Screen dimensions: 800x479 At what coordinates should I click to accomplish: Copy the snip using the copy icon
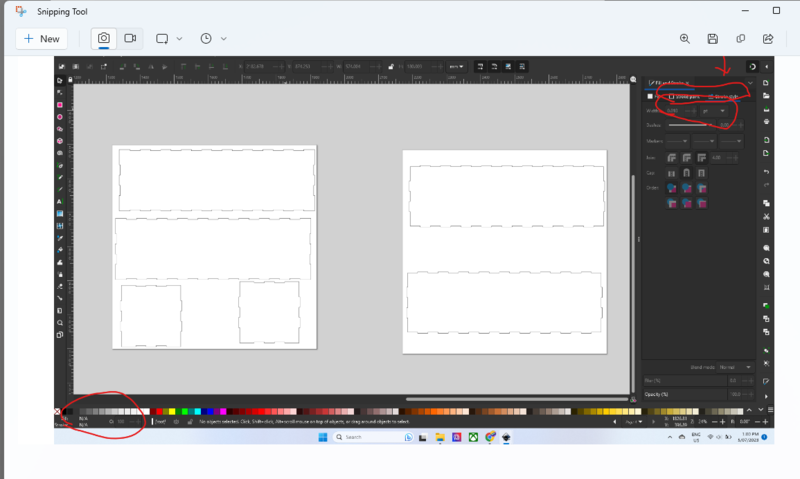click(x=740, y=39)
